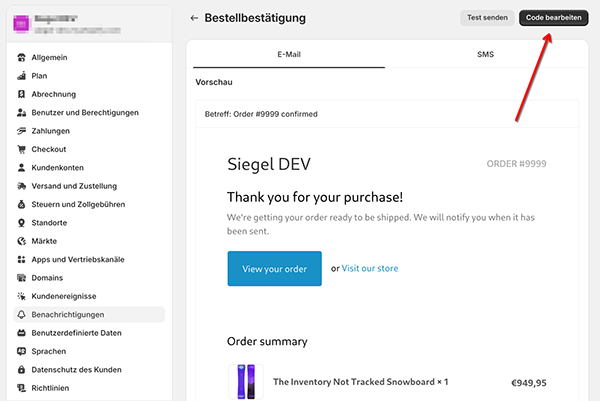The width and height of the screenshot is (600, 401).
Task: Click the store avatar at top left
Action: [23, 19]
